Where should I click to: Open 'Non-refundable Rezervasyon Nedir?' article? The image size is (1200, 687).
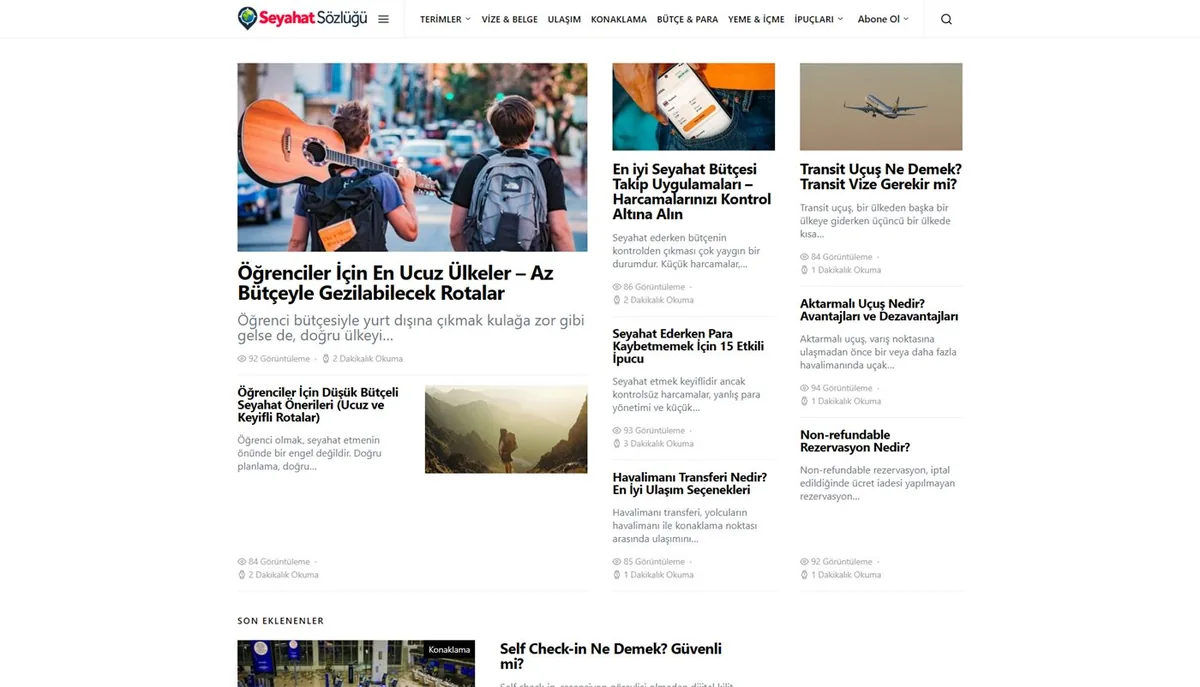click(855, 441)
